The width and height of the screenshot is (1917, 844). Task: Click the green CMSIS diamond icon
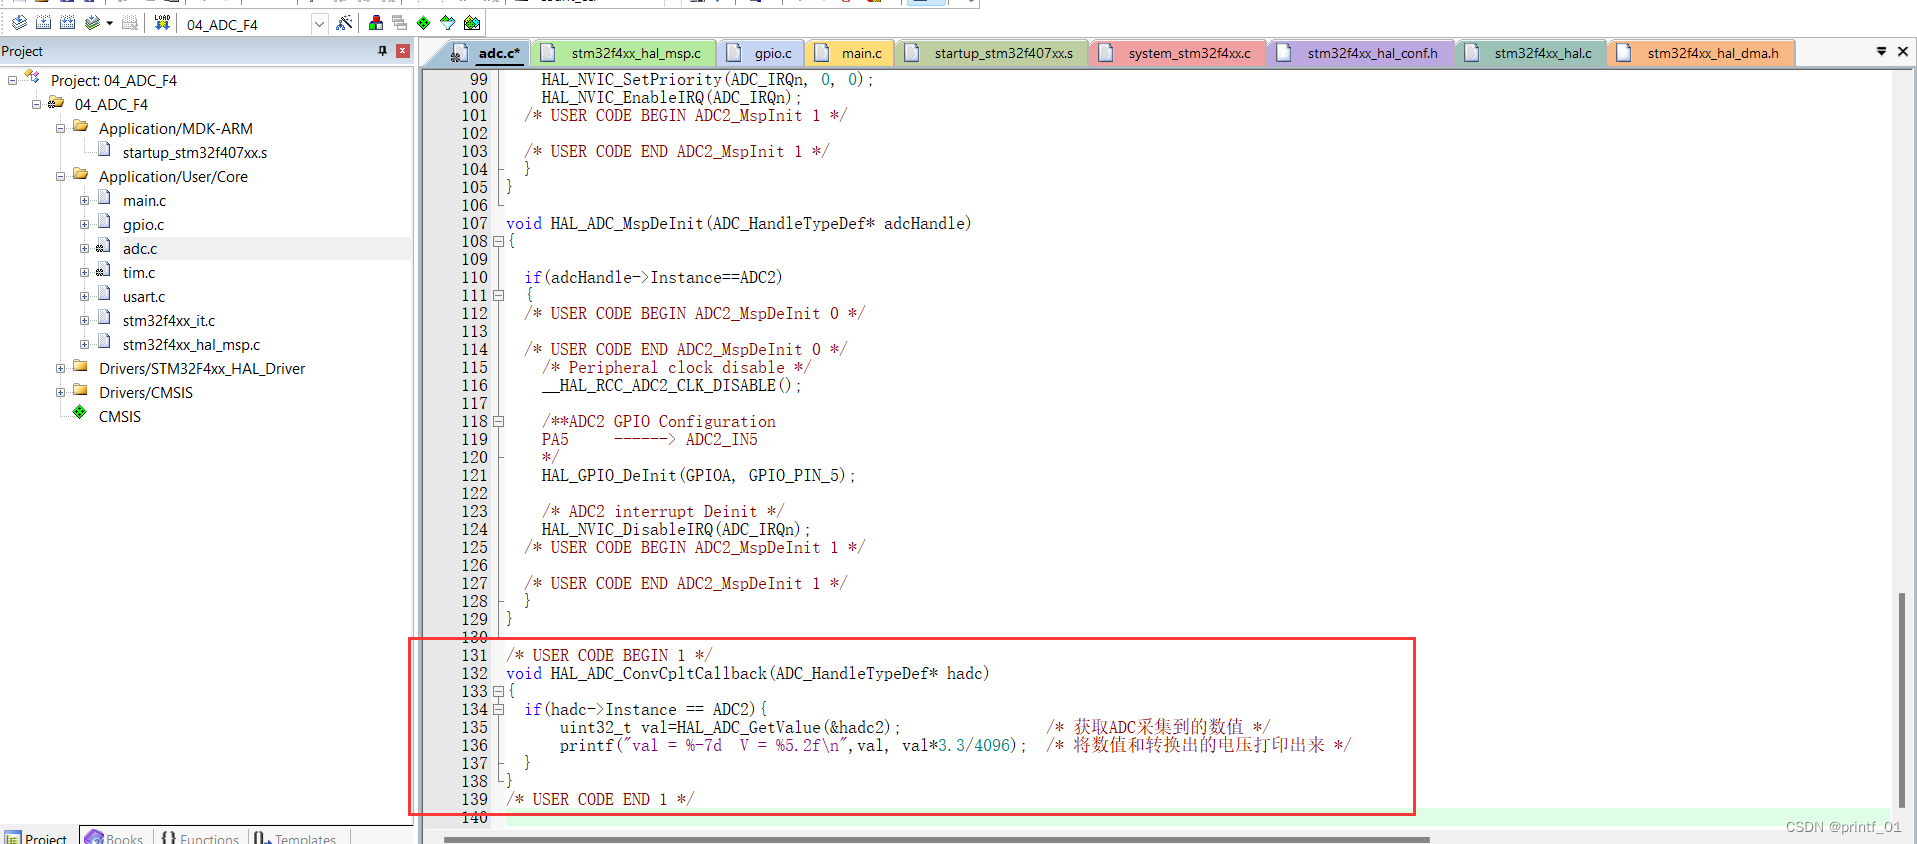pyautogui.click(x=80, y=412)
